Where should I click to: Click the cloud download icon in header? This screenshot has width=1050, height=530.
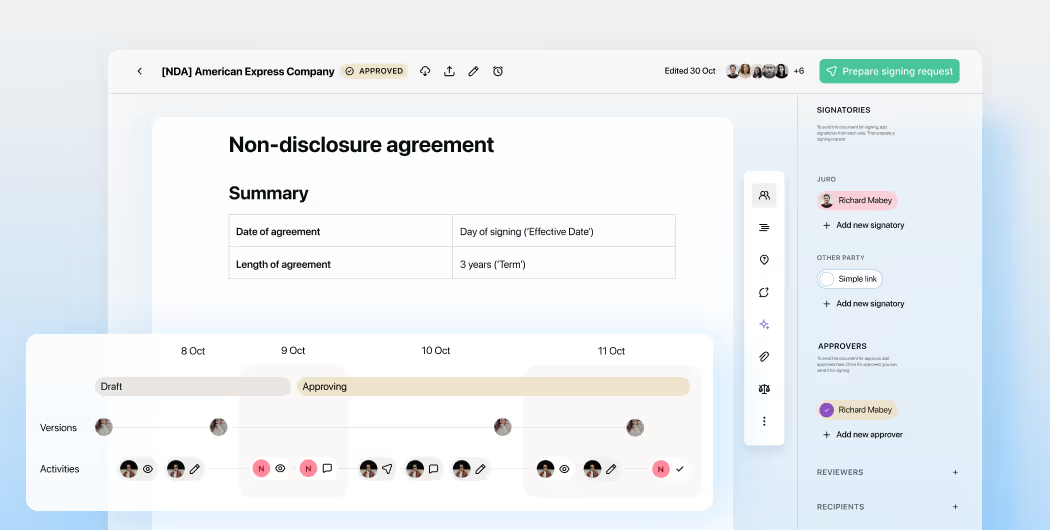425,71
